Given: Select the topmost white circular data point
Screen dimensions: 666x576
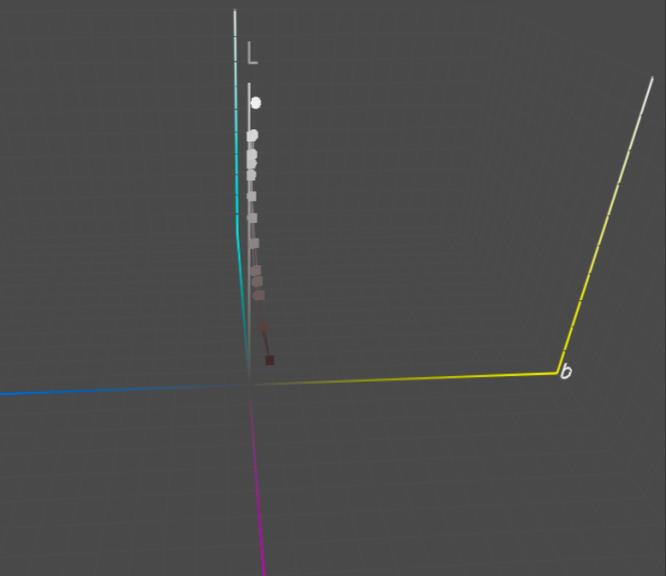Looking at the screenshot, I should [x=256, y=103].
